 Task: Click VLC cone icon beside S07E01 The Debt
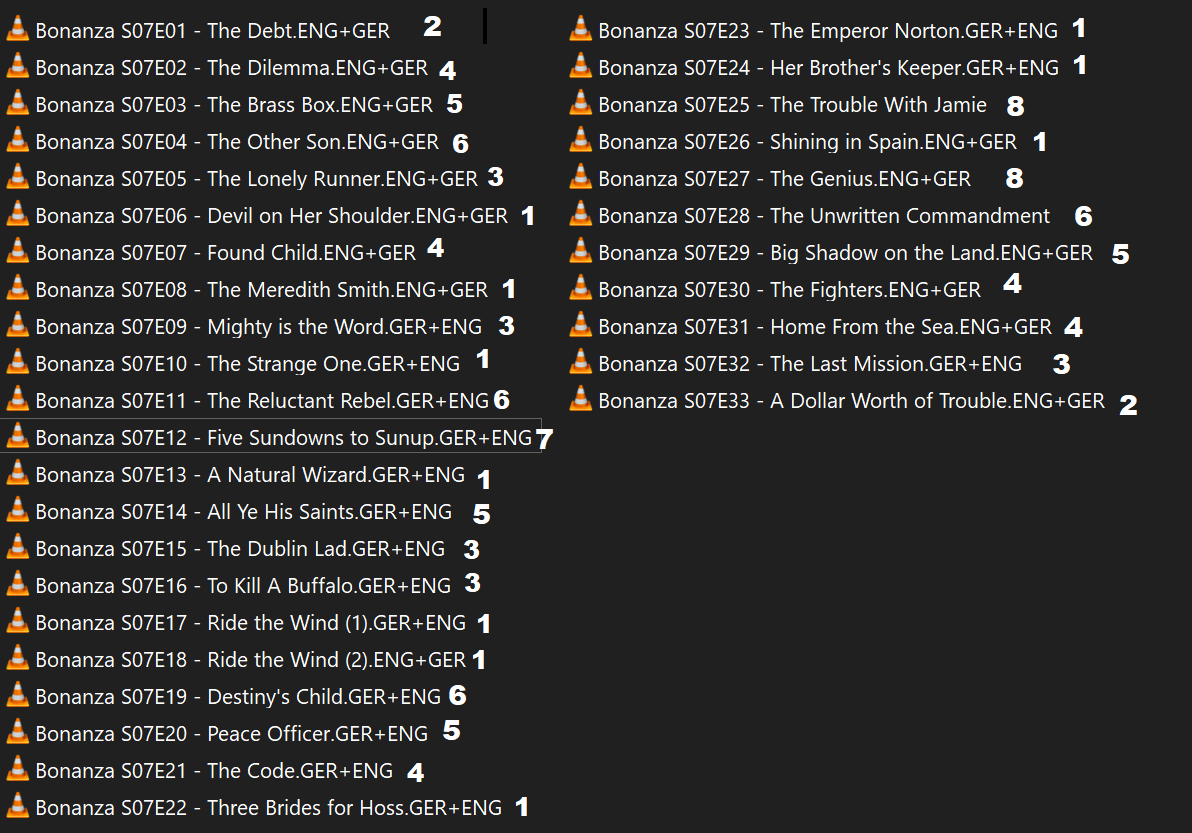tap(17, 29)
